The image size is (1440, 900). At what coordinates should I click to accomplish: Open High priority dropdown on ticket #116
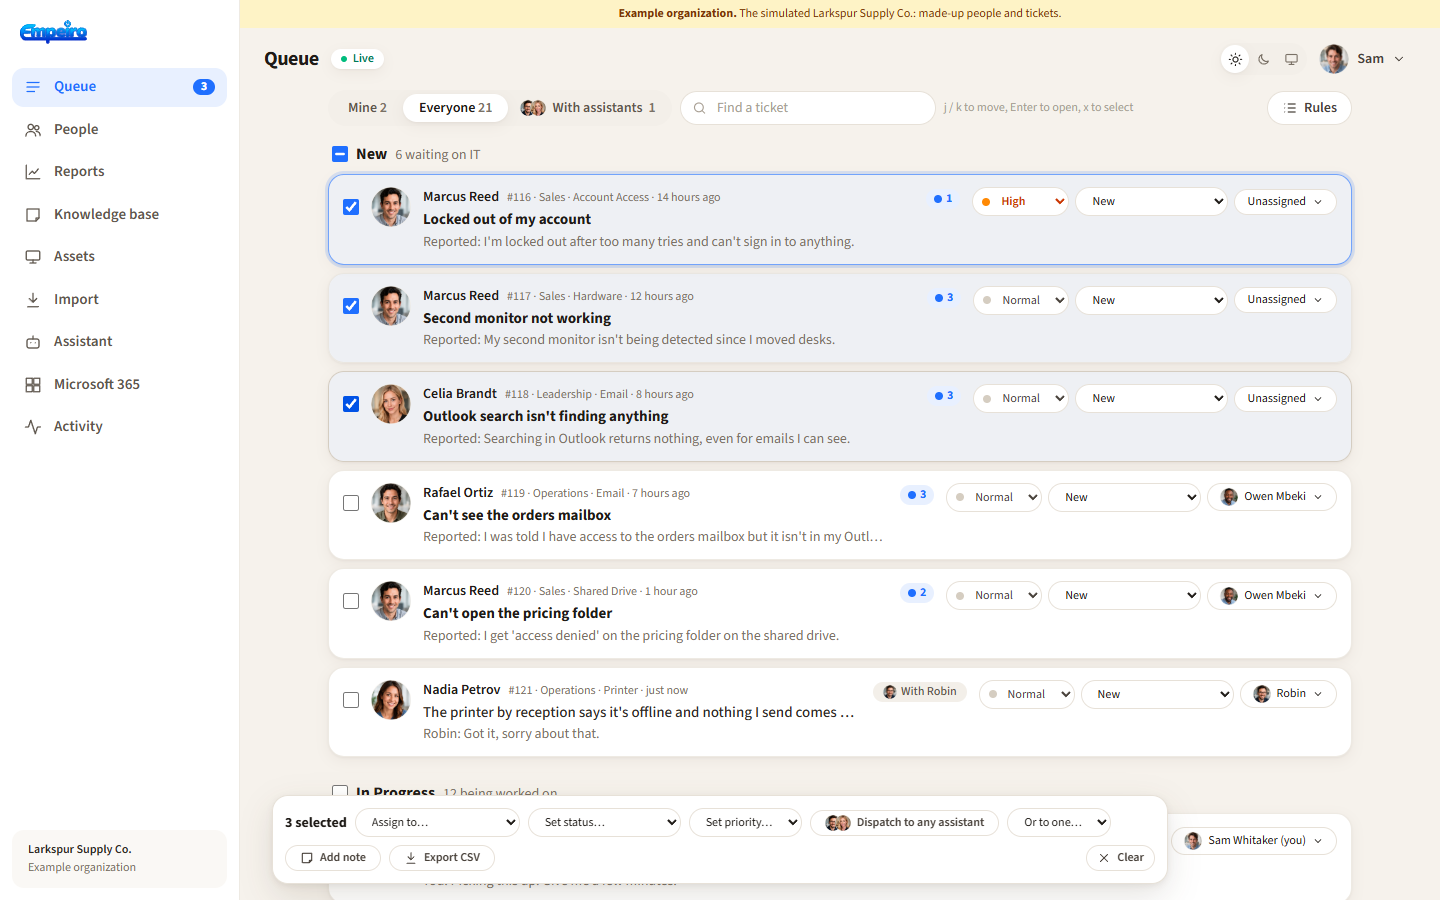pyautogui.click(x=1020, y=202)
